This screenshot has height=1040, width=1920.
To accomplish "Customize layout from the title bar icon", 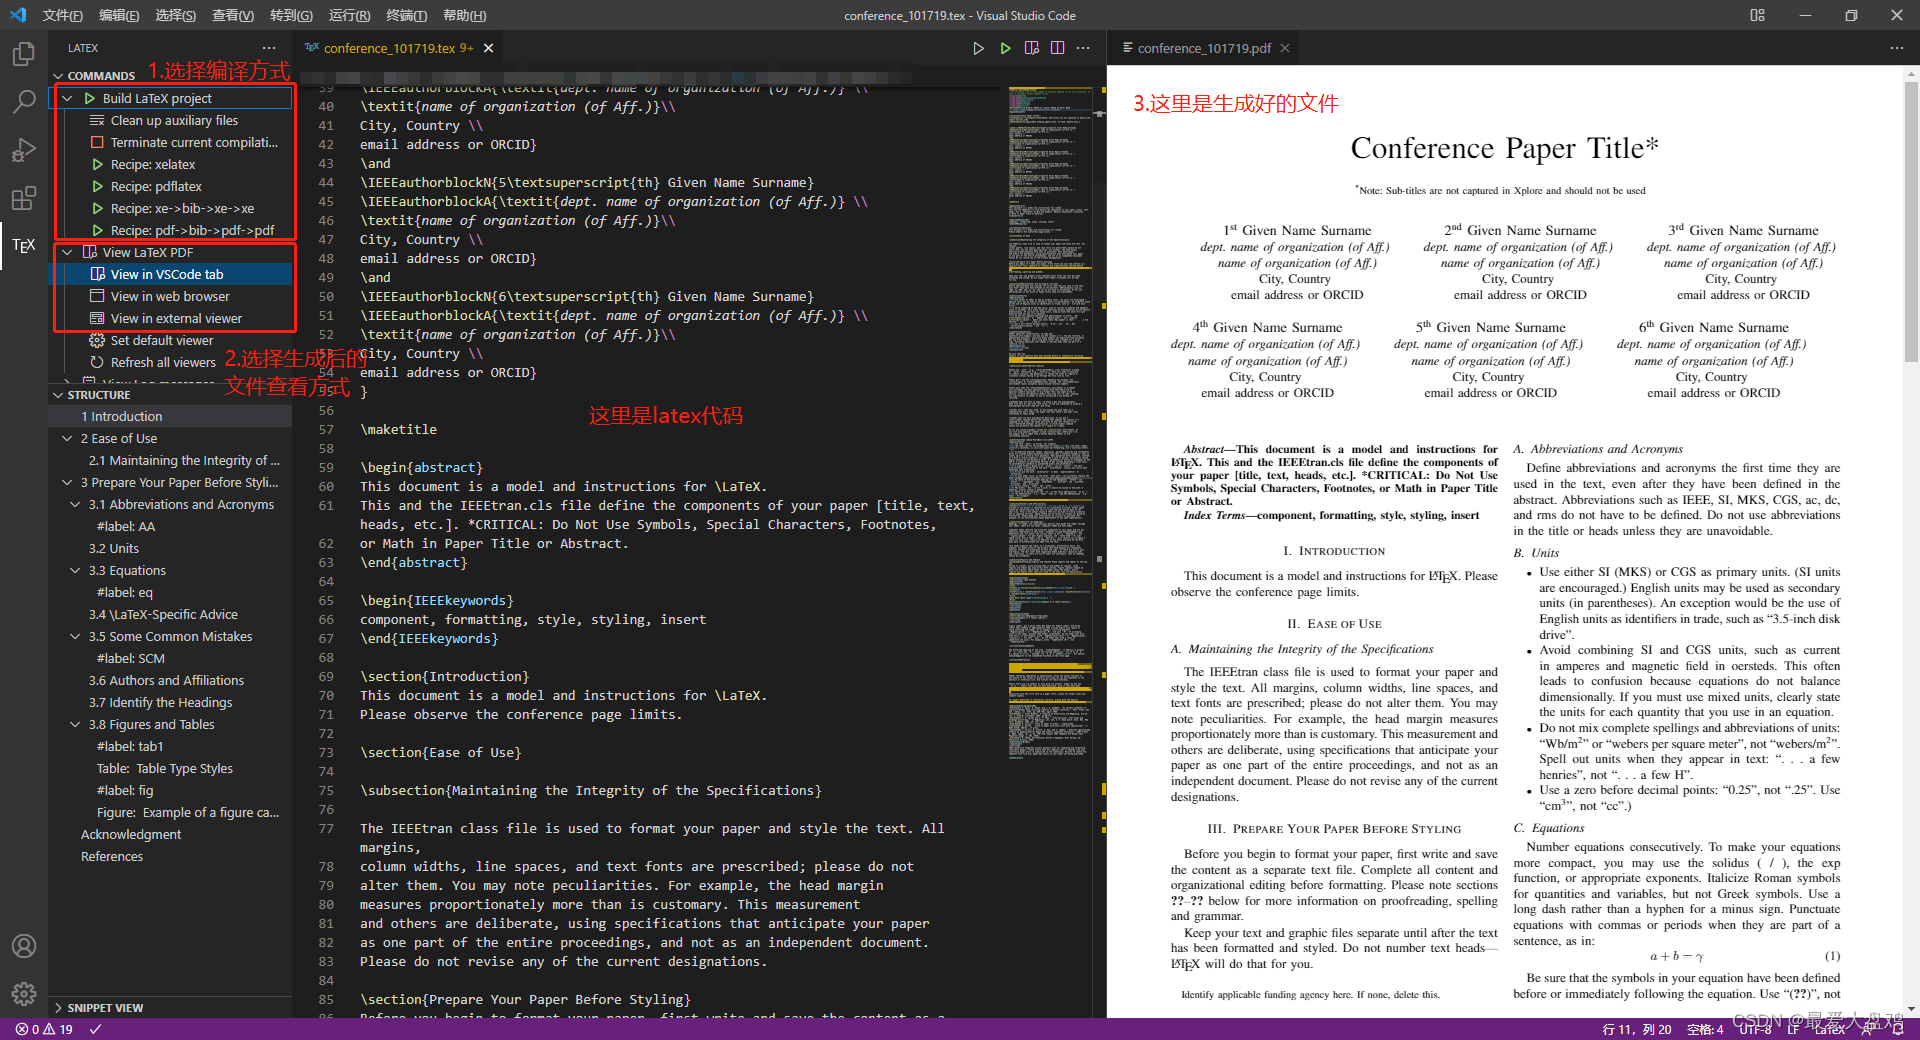I will [1757, 15].
